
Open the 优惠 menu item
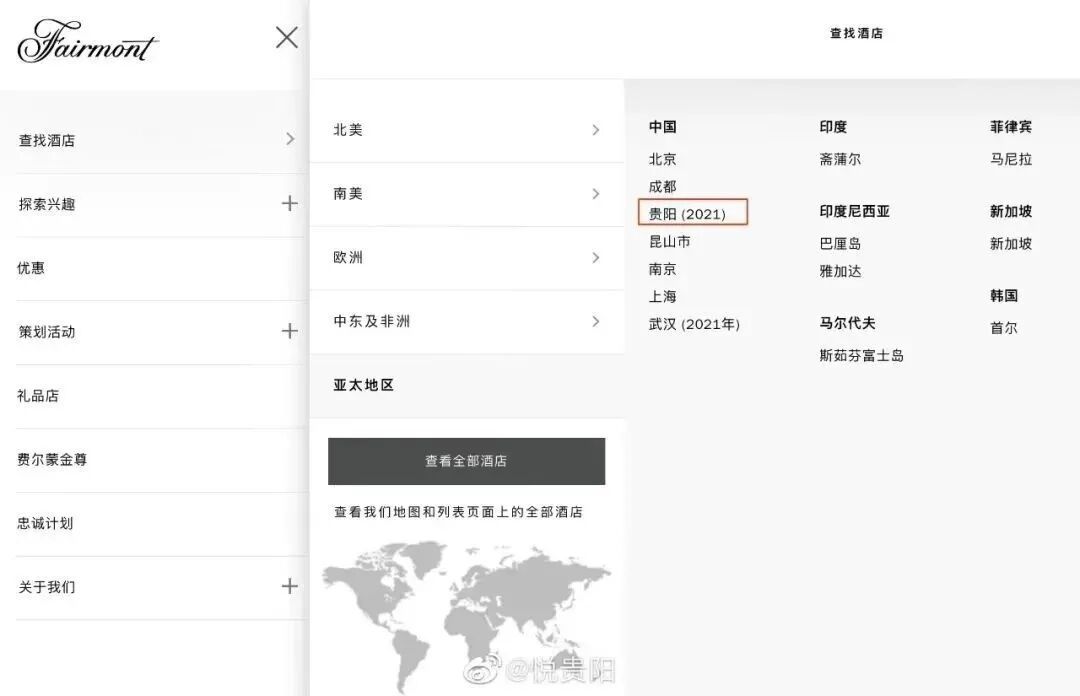pyautogui.click(x=31, y=268)
